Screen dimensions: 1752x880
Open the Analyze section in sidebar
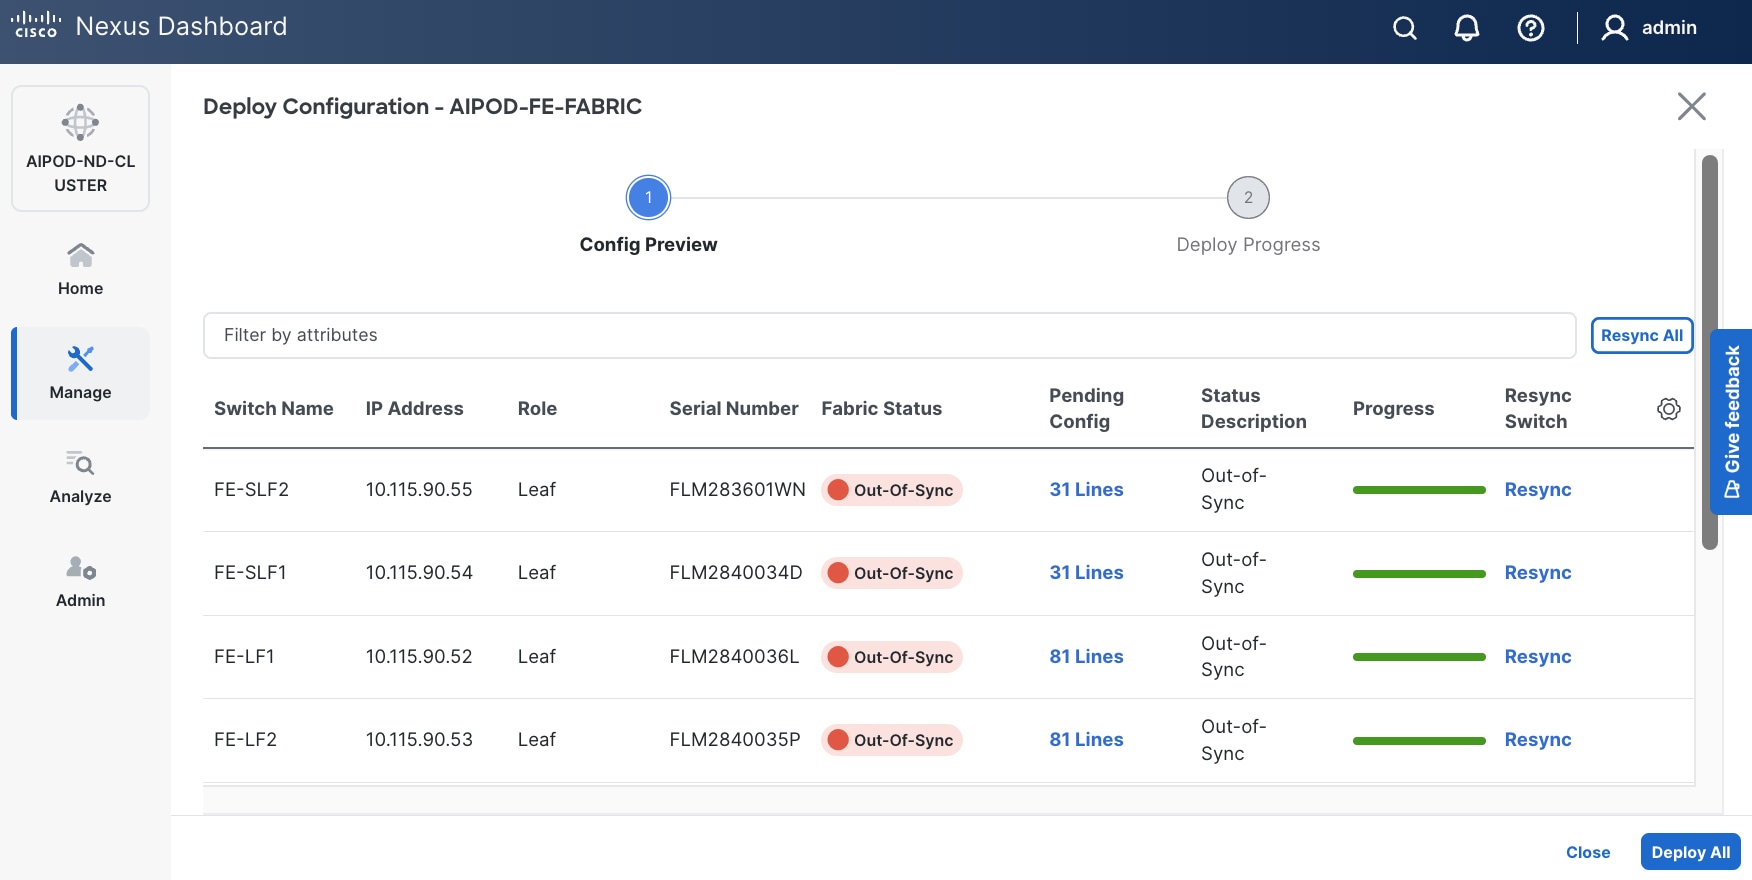tap(80, 477)
